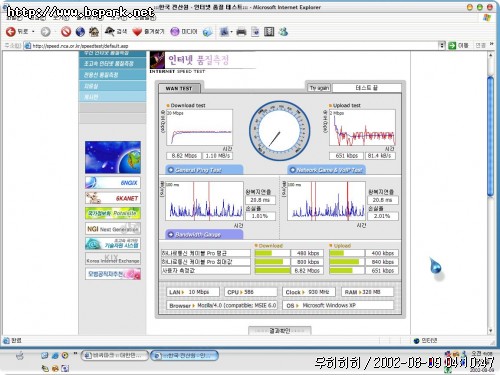Viewport: 500px width, 375px height.
Task: Click the Mail toolbar icon
Action: tap(224, 32)
